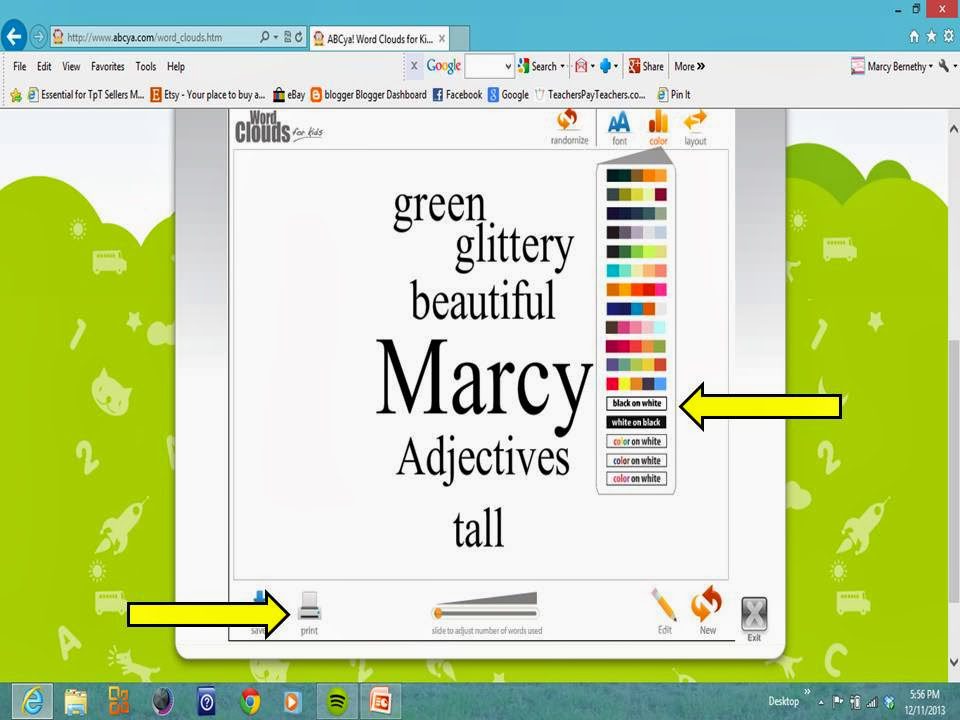Open Marcy Bernethy account dropdown

coord(891,66)
